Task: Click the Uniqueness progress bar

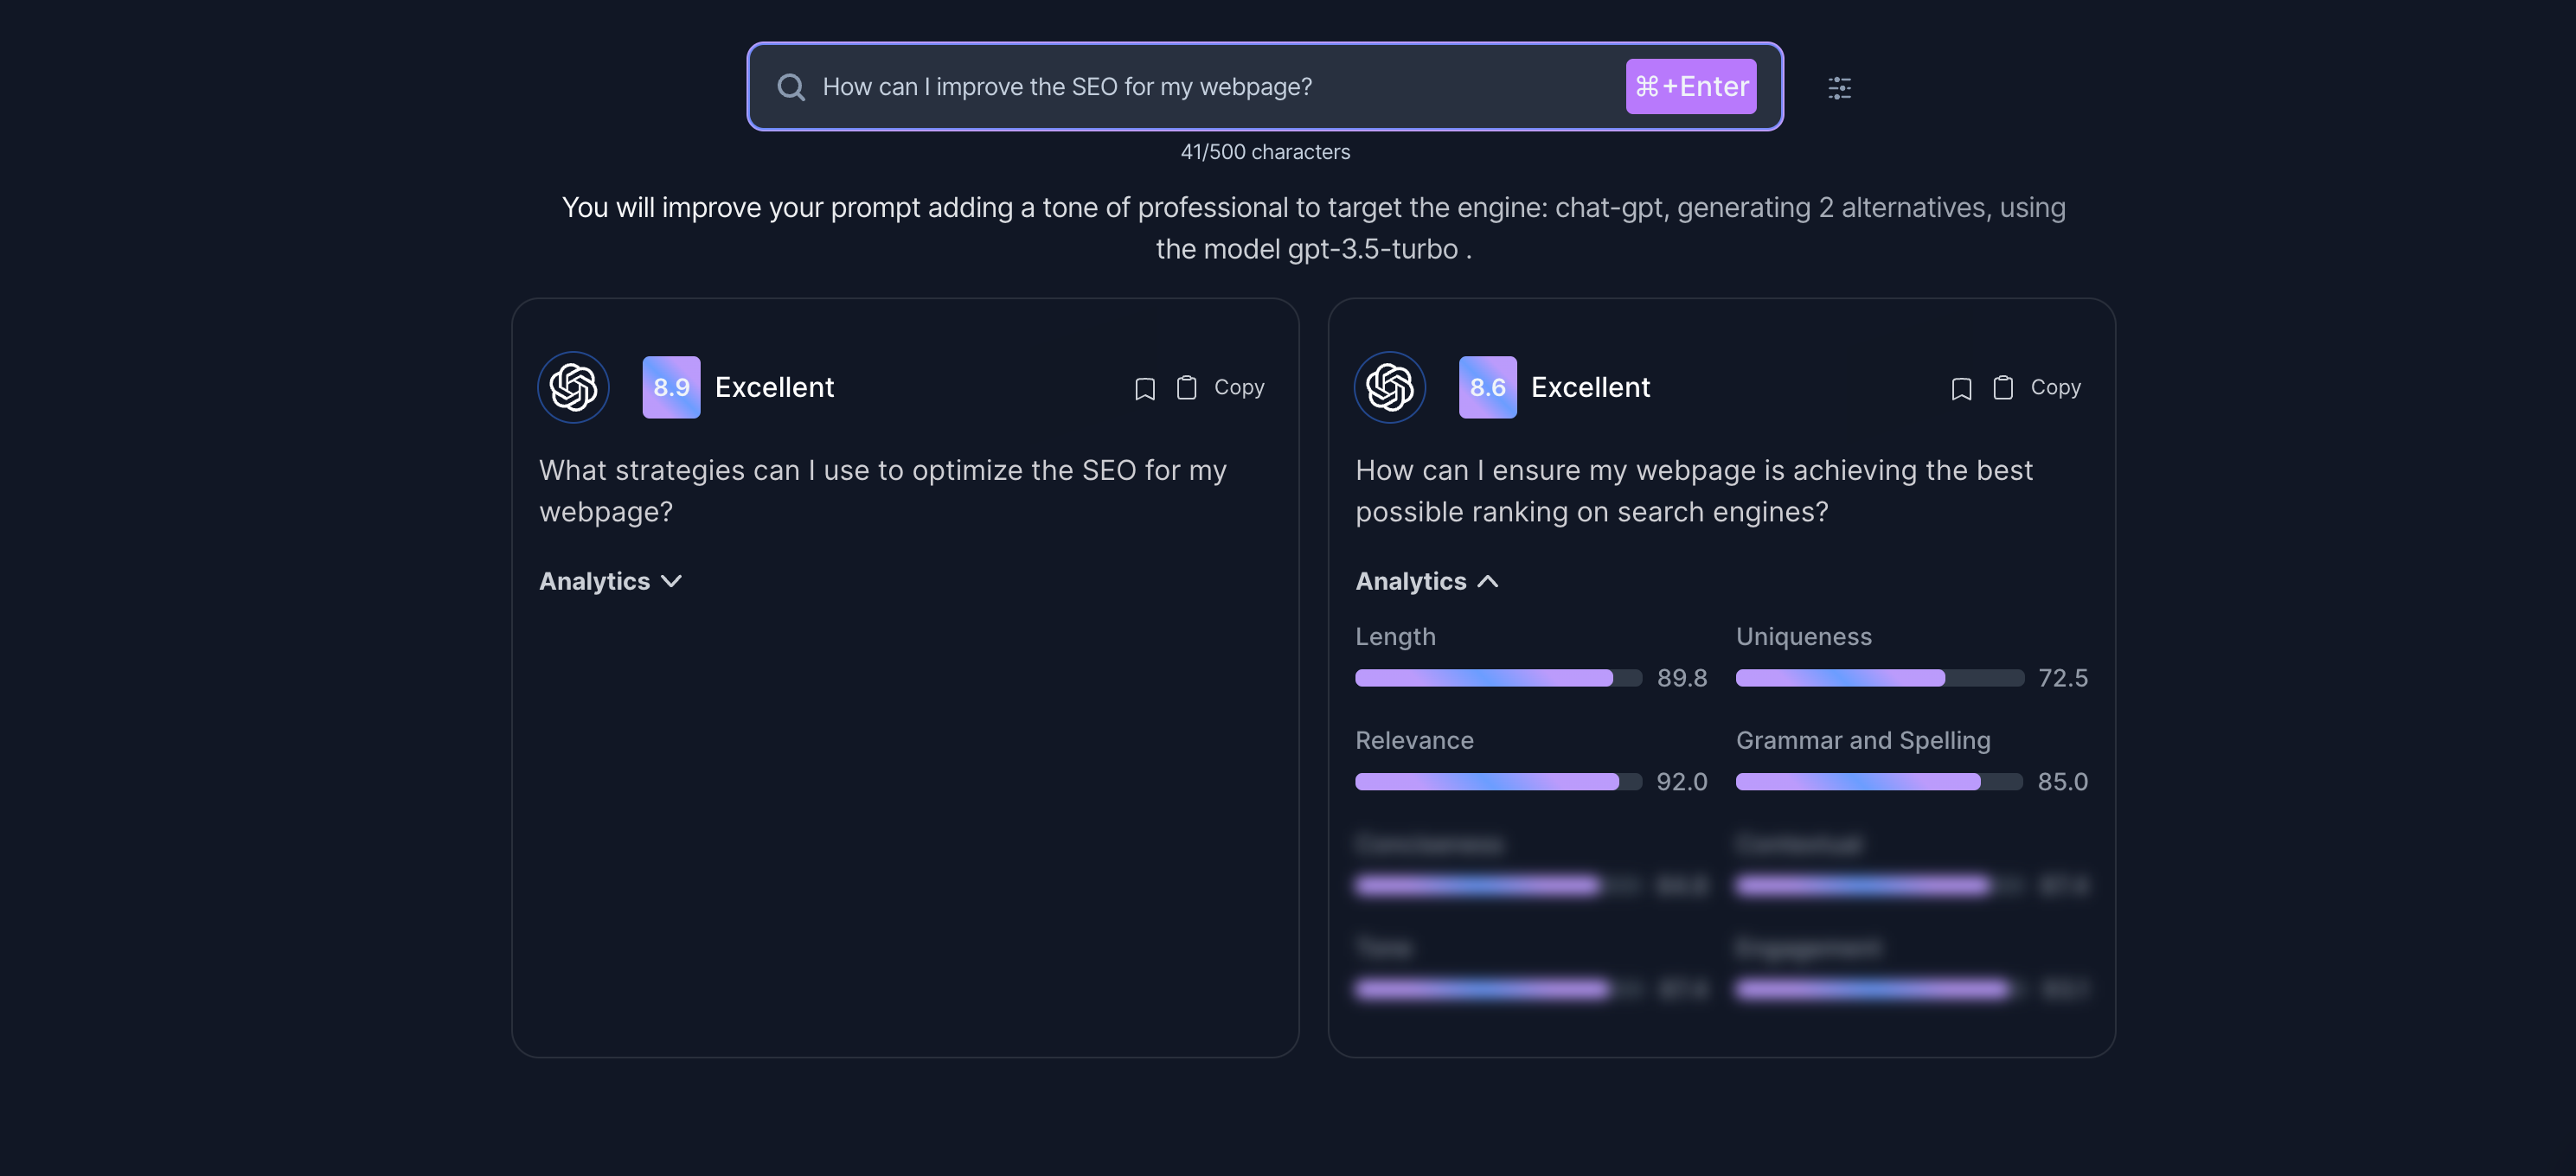Action: 1878,678
